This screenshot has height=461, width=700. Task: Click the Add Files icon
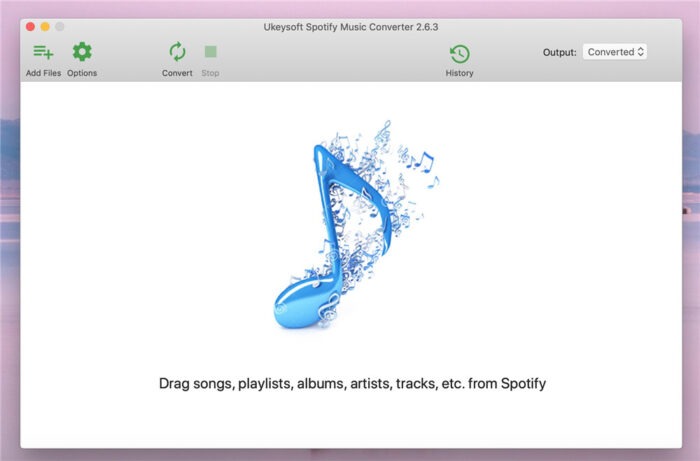click(43, 52)
